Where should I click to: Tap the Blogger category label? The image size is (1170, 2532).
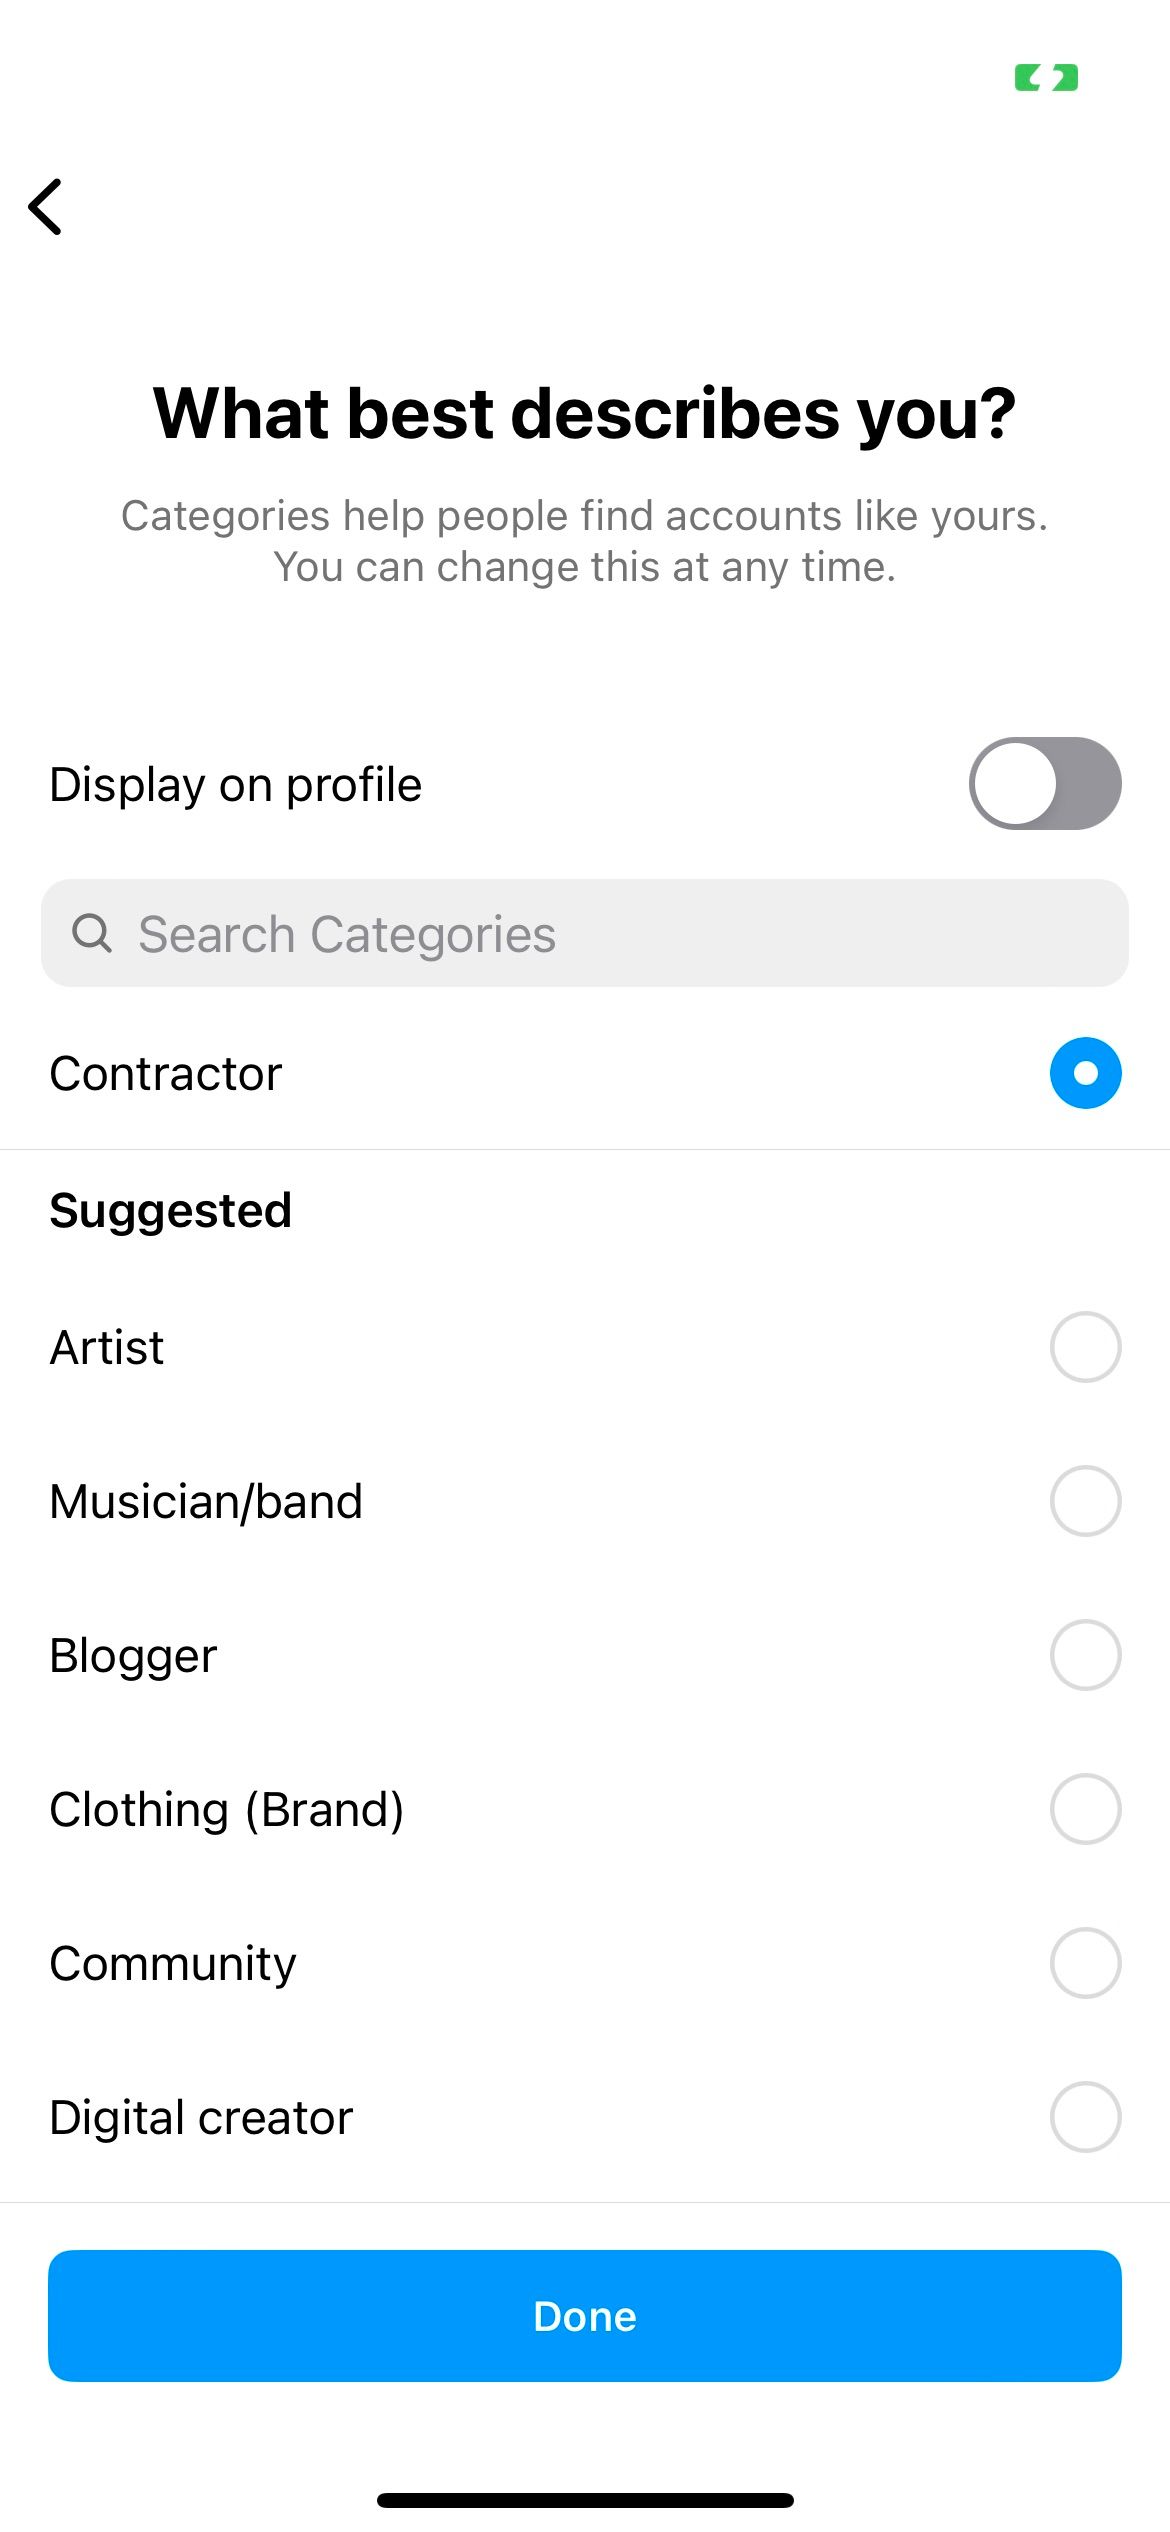tap(133, 1656)
